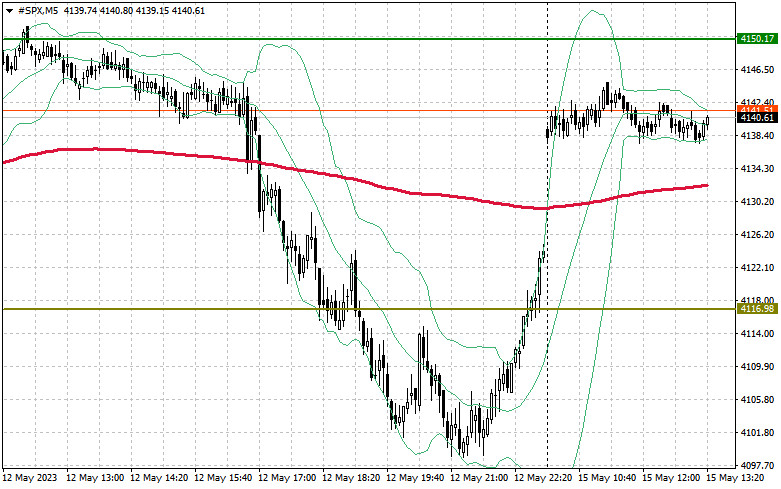Click the green horizontal resistance line
This screenshot has width=781, height=489.
click(300, 39)
